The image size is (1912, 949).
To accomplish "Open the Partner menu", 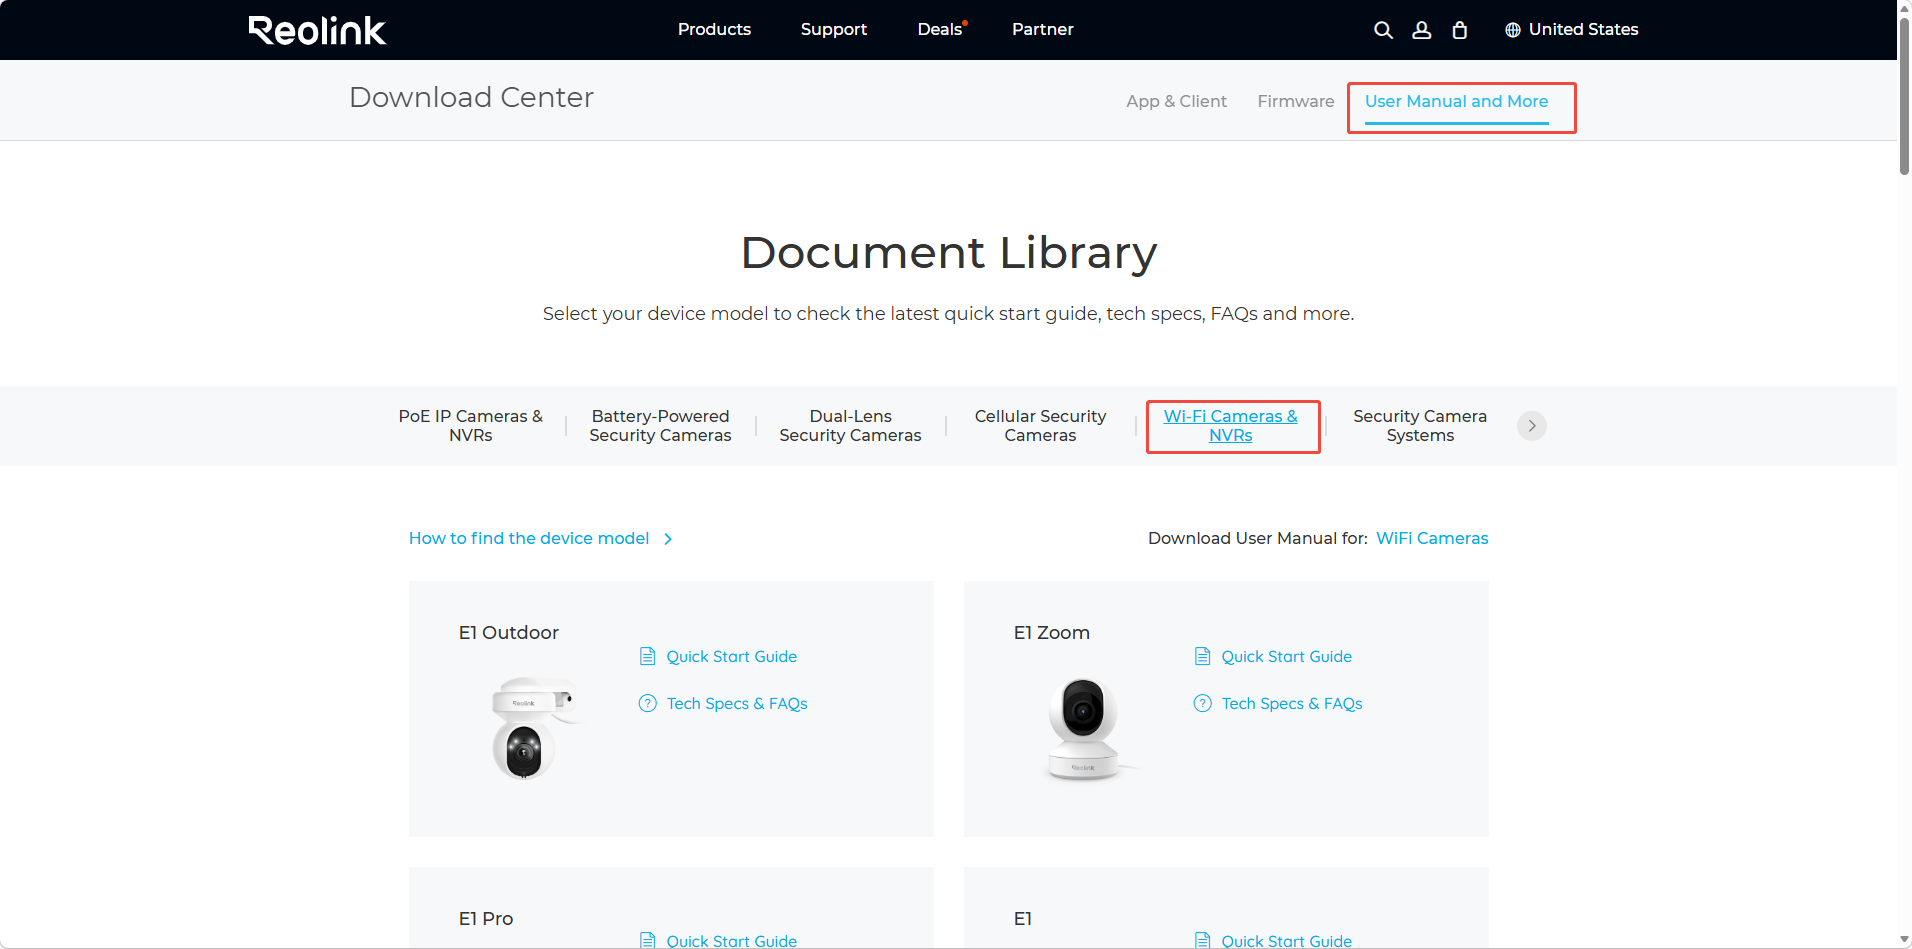I will (1042, 29).
